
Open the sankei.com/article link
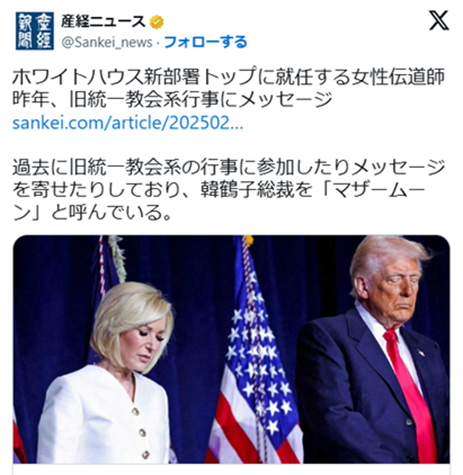[x=128, y=123]
